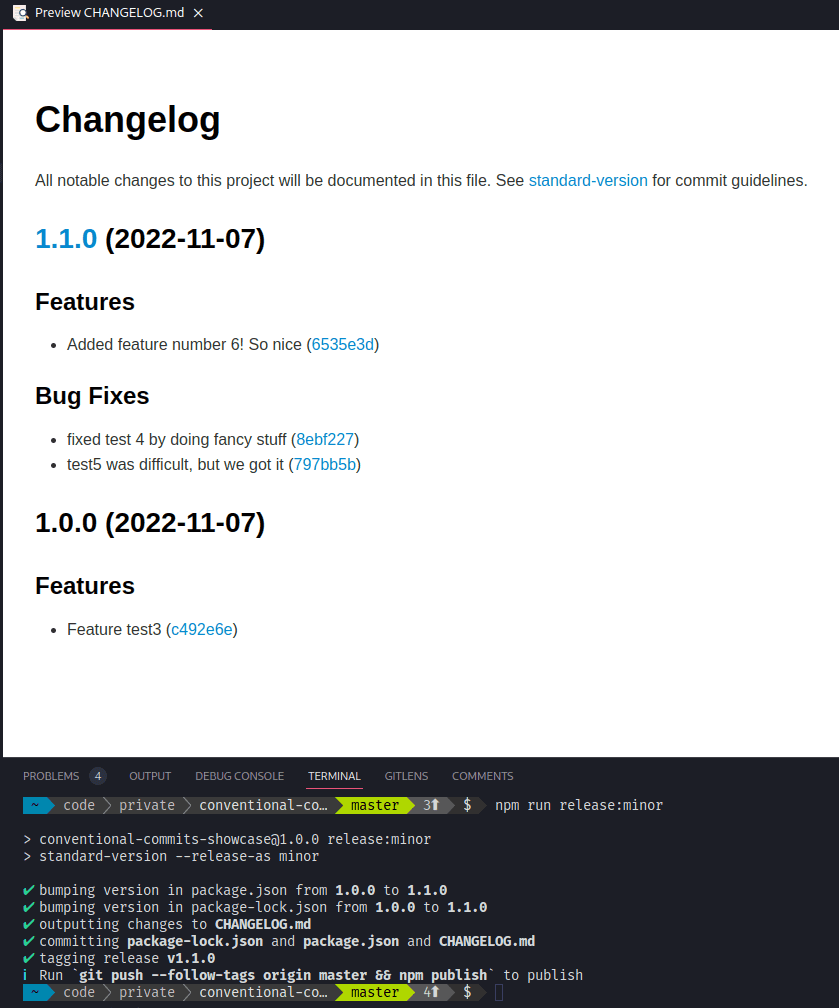This screenshot has width=839, height=1008.
Task: Switch to the DEBUG CONSOLE tab
Action: click(239, 776)
